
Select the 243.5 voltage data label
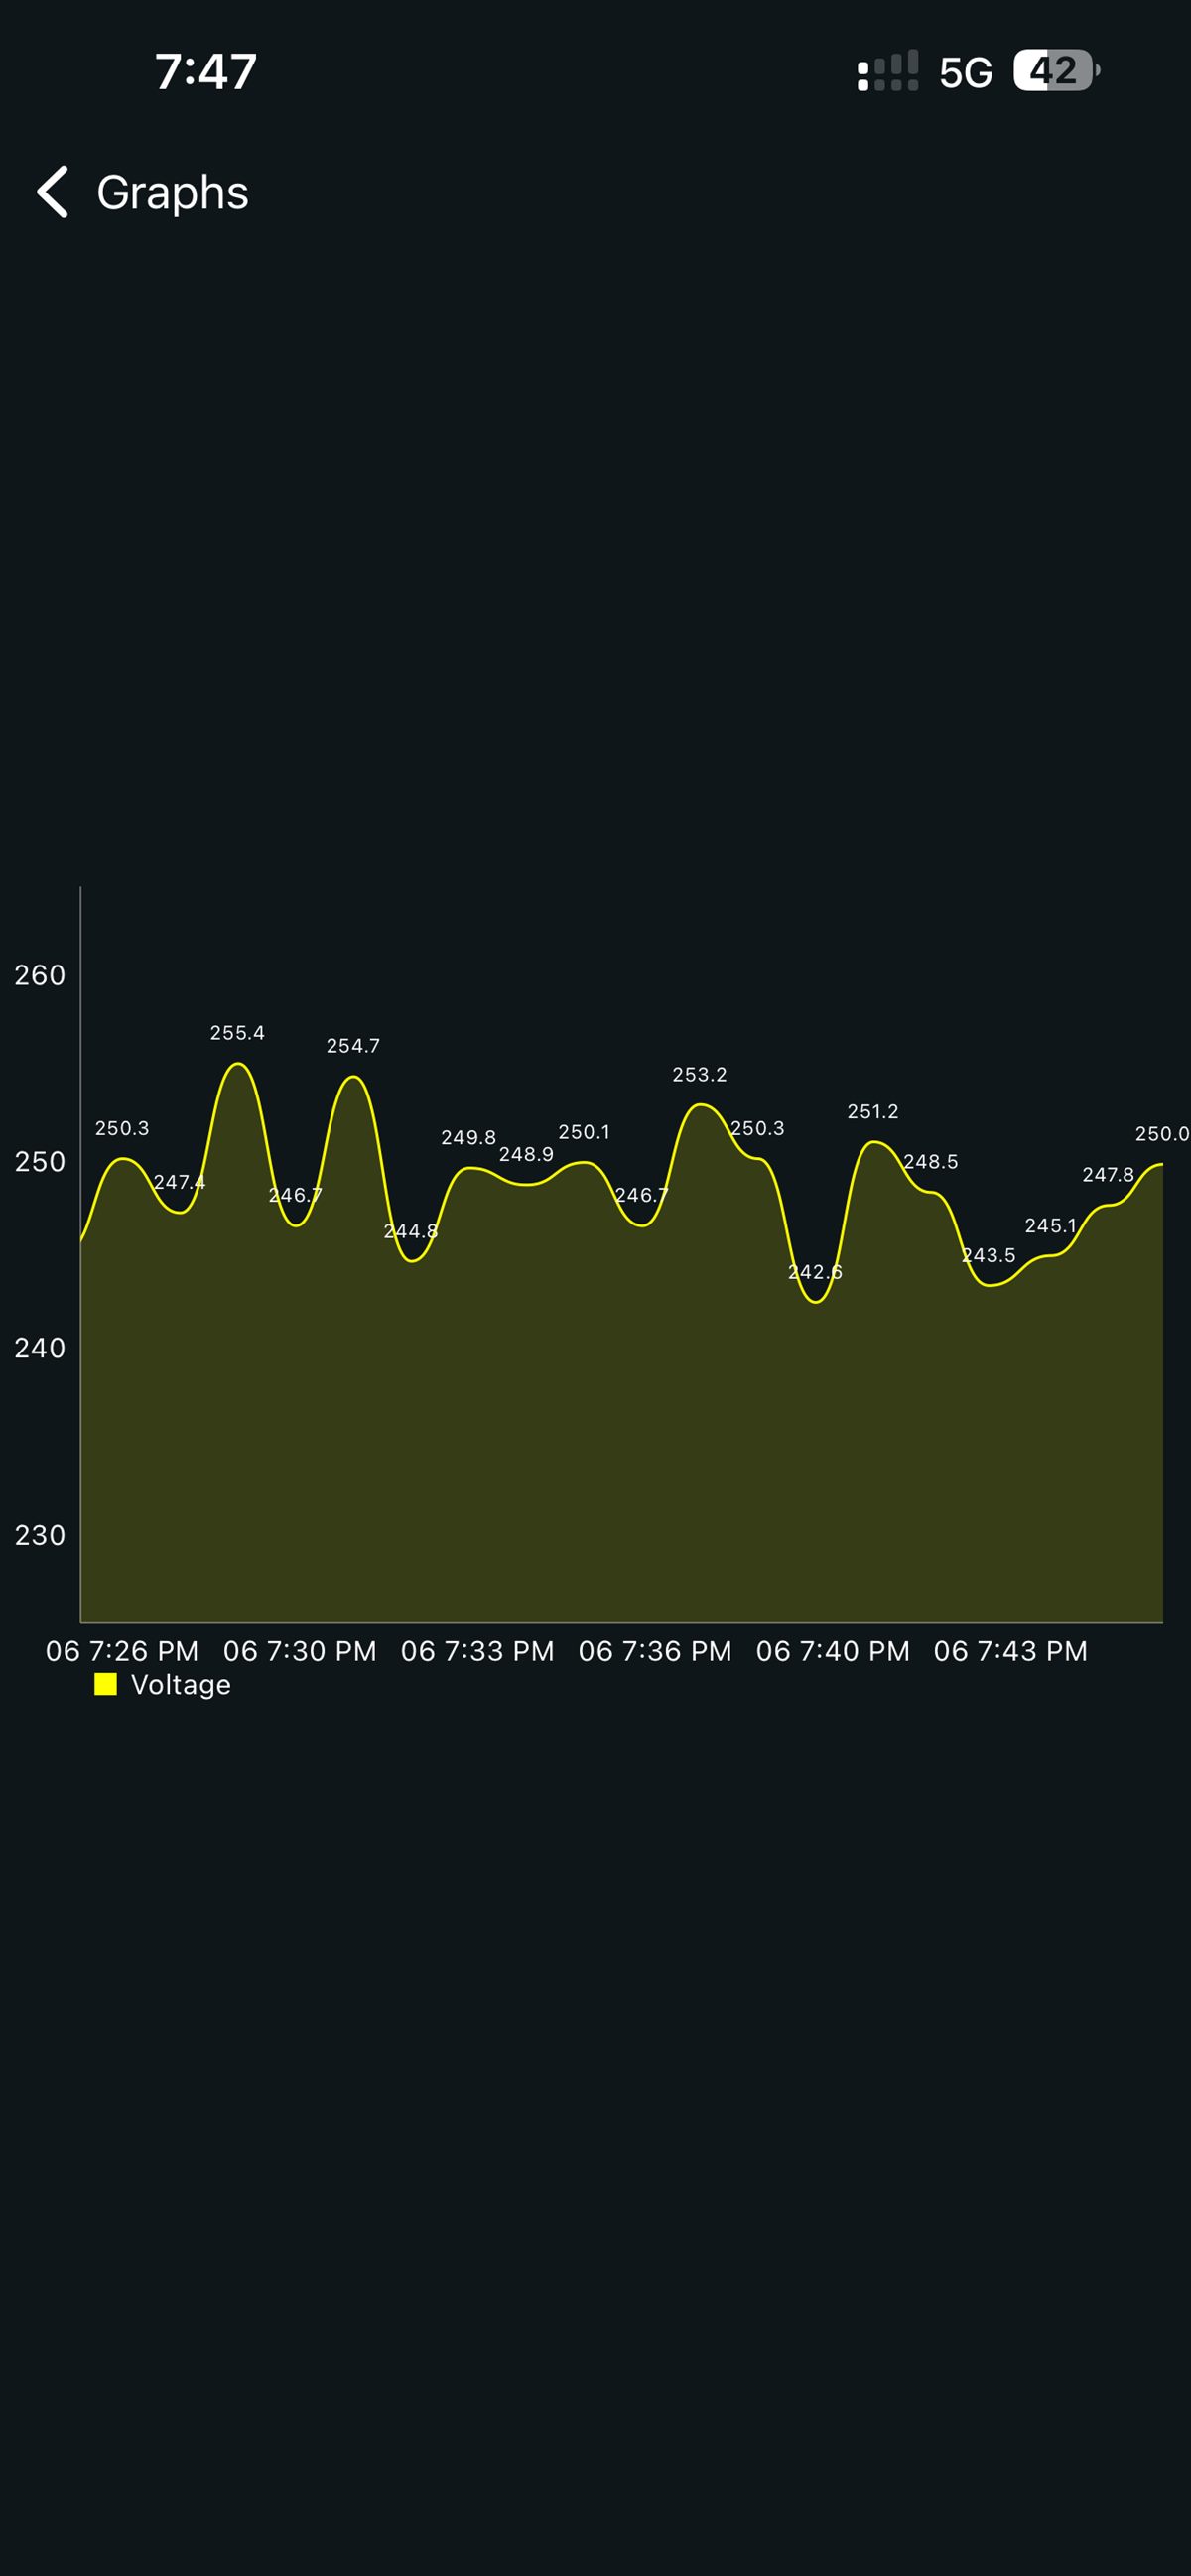[988, 1256]
